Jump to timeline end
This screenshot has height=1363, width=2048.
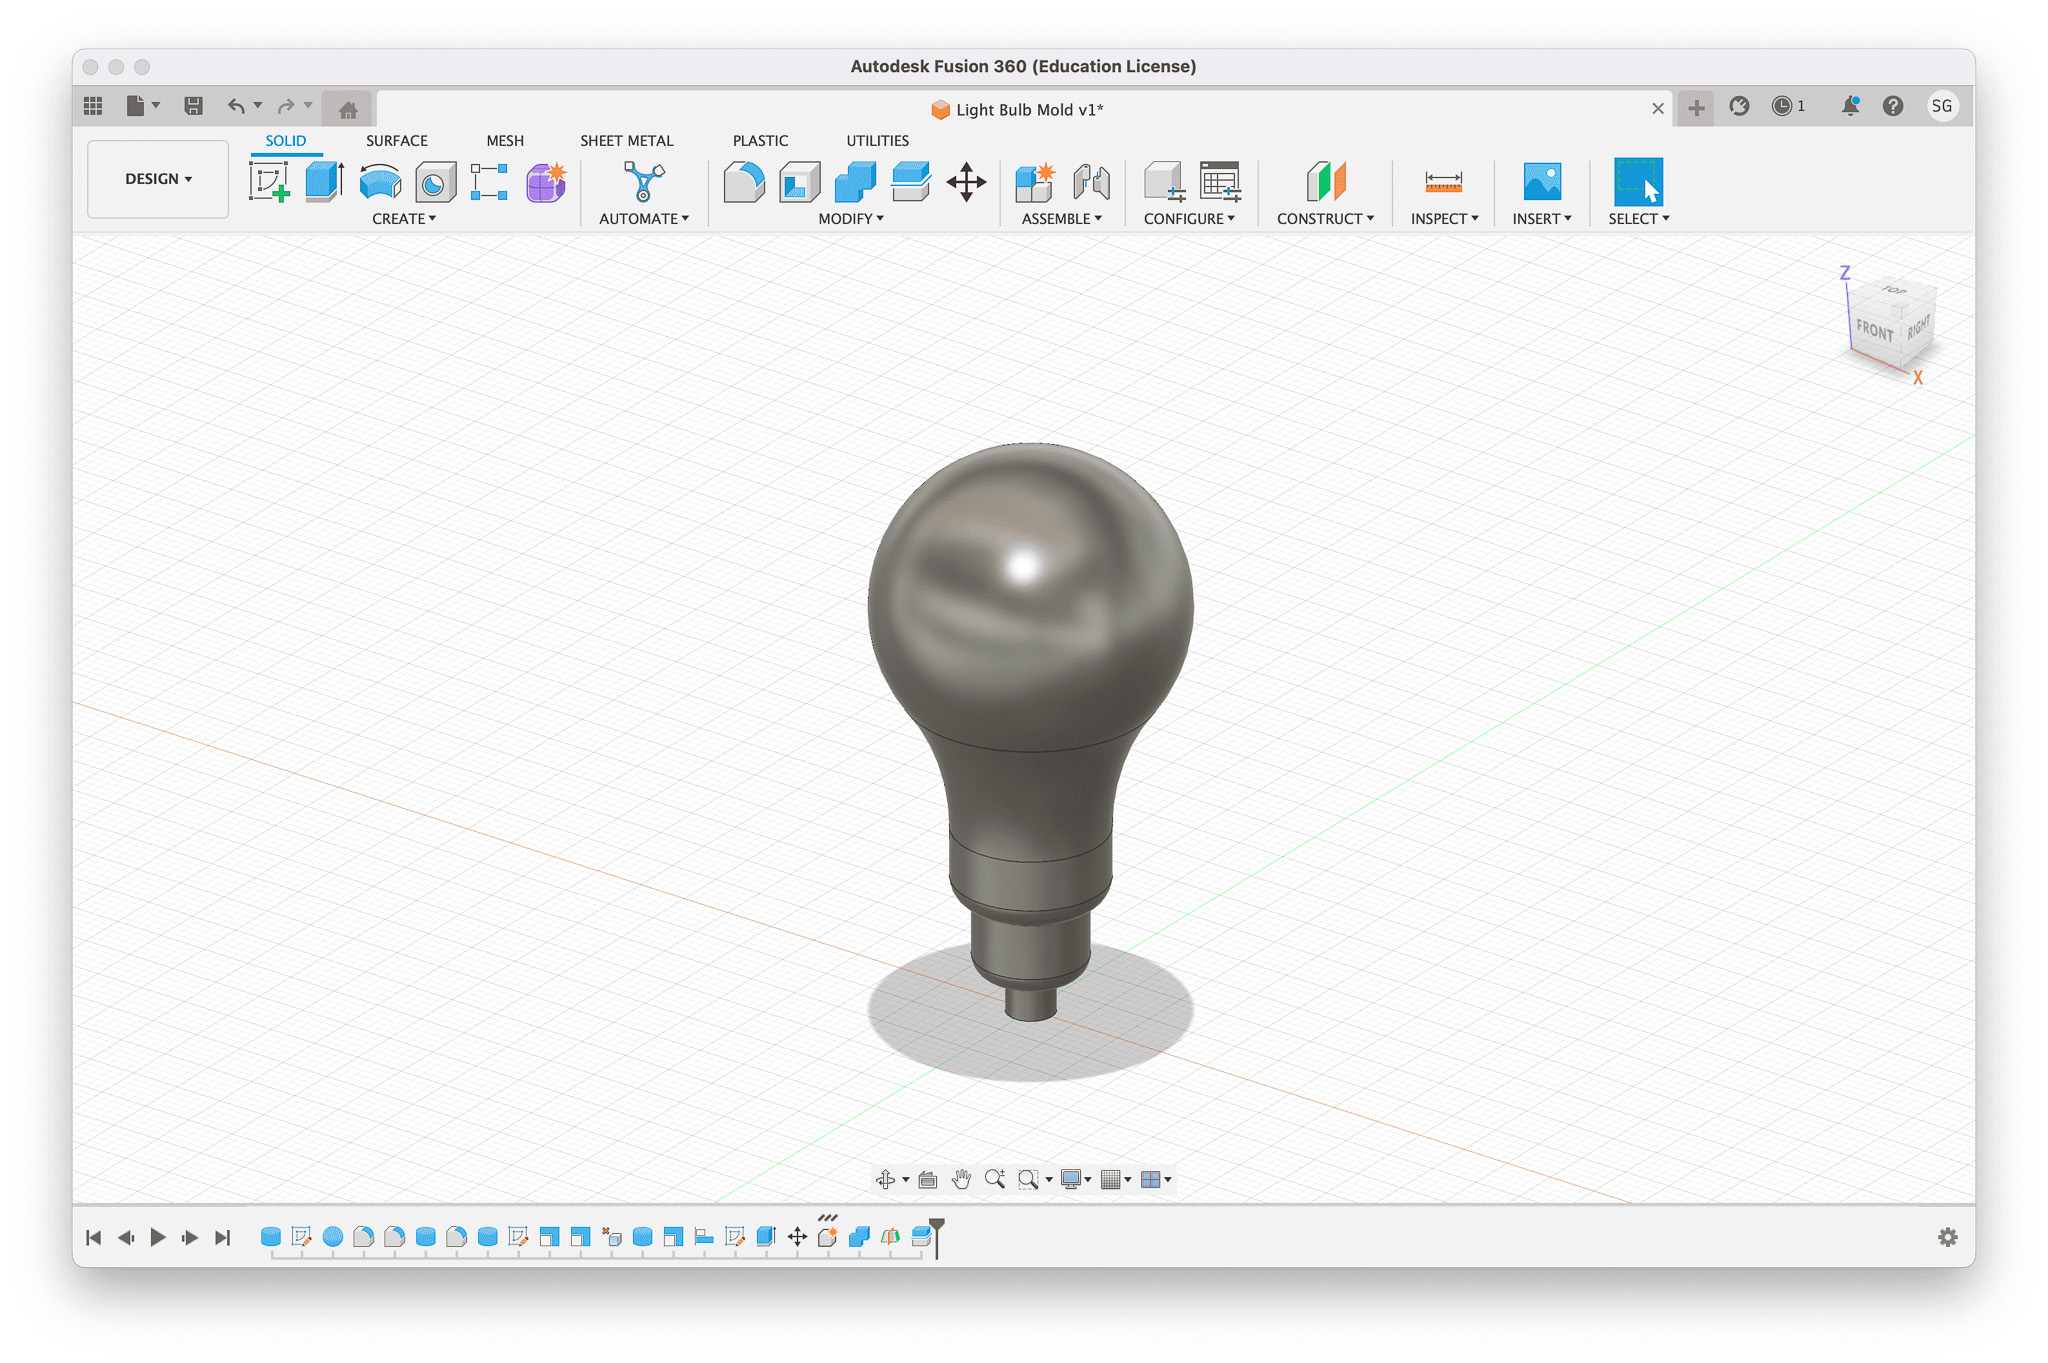pyautogui.click(x=223, y=1238)
